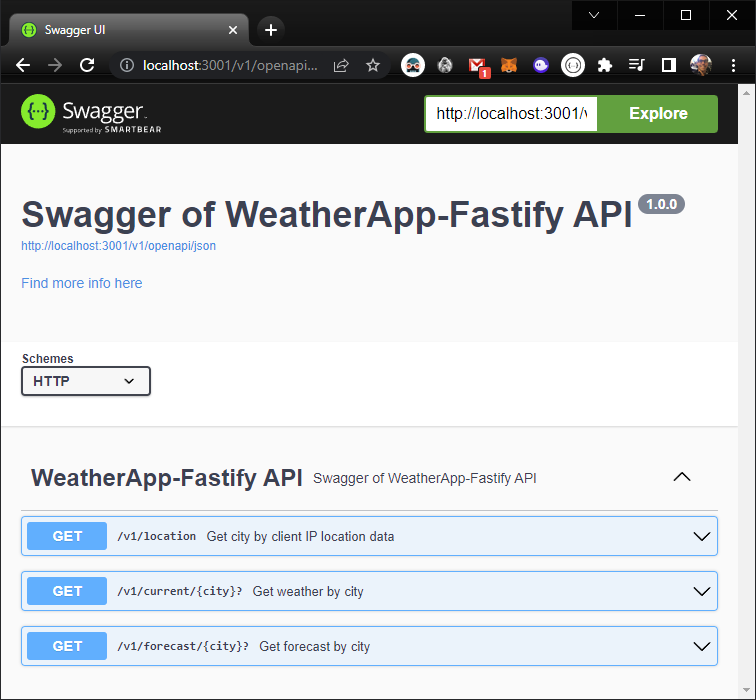The image size is (756, 700).
Task: Close the Swagger UI tab
Action: 233,30
